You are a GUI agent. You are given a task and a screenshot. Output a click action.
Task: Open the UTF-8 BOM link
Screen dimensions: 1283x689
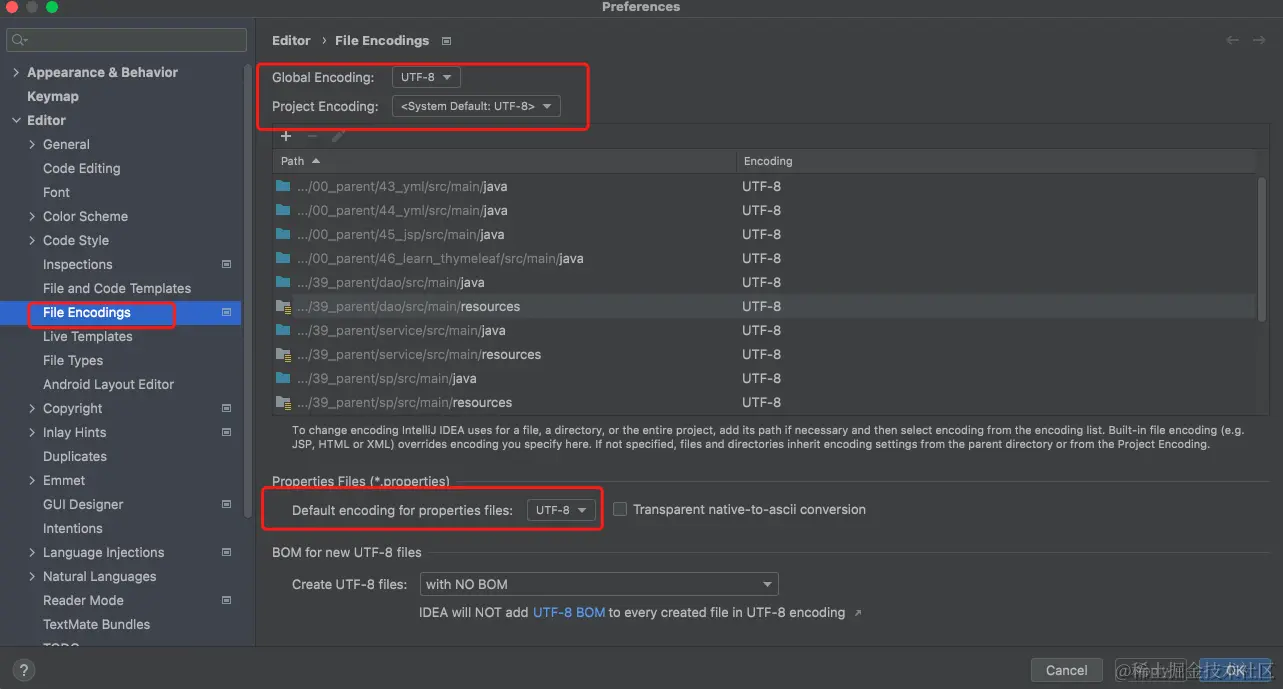point(569,612)
